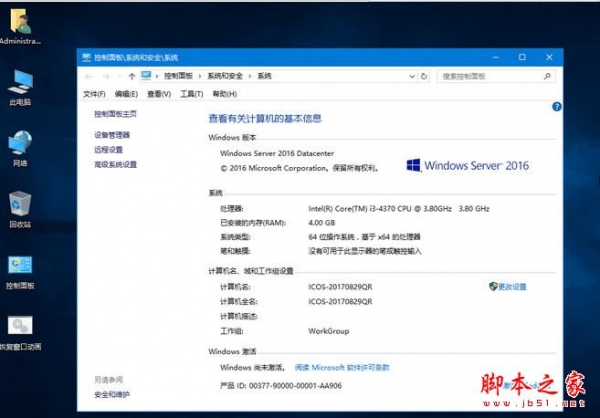Click the back navigation arrow

88,77
